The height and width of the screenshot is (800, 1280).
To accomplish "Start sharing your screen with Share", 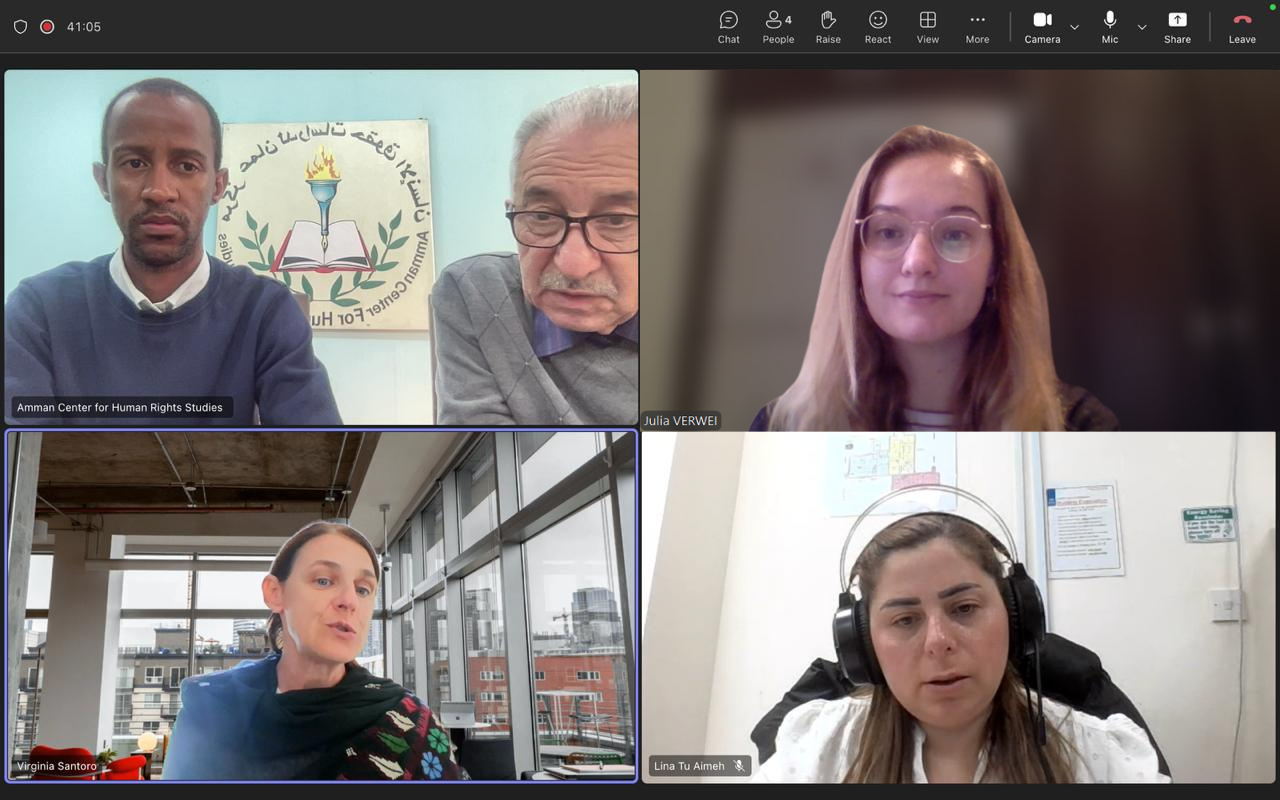I will (x=1177, y=27).
